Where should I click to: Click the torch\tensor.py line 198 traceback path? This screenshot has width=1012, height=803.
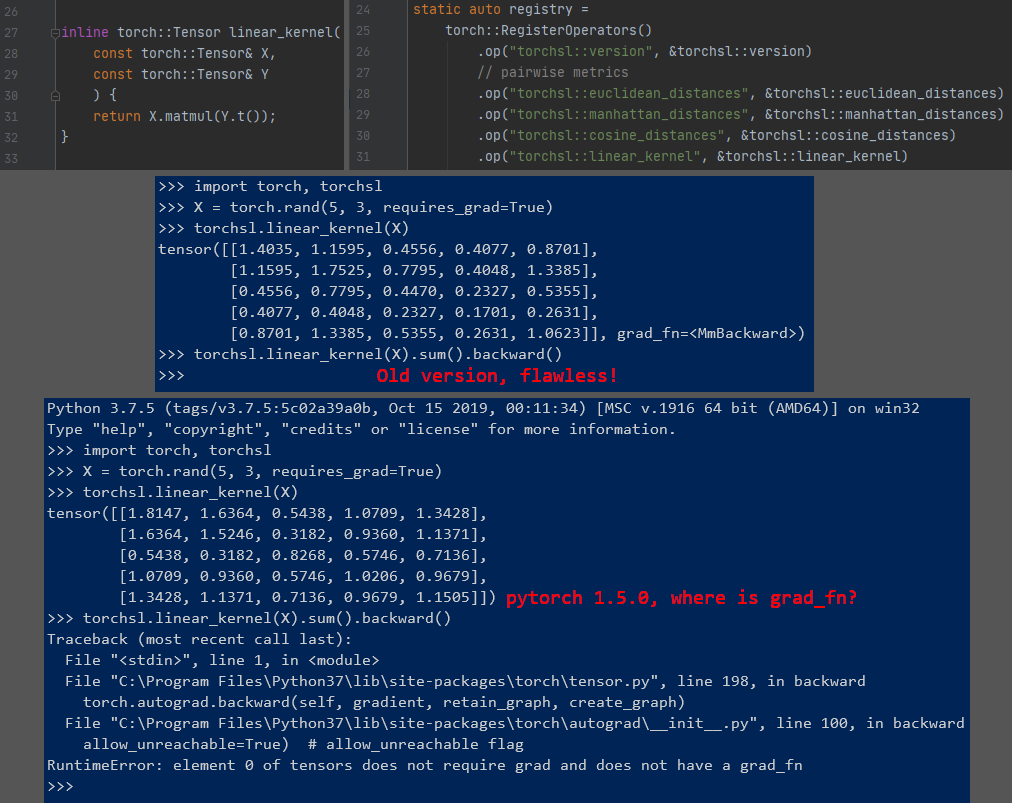(465, 682)
